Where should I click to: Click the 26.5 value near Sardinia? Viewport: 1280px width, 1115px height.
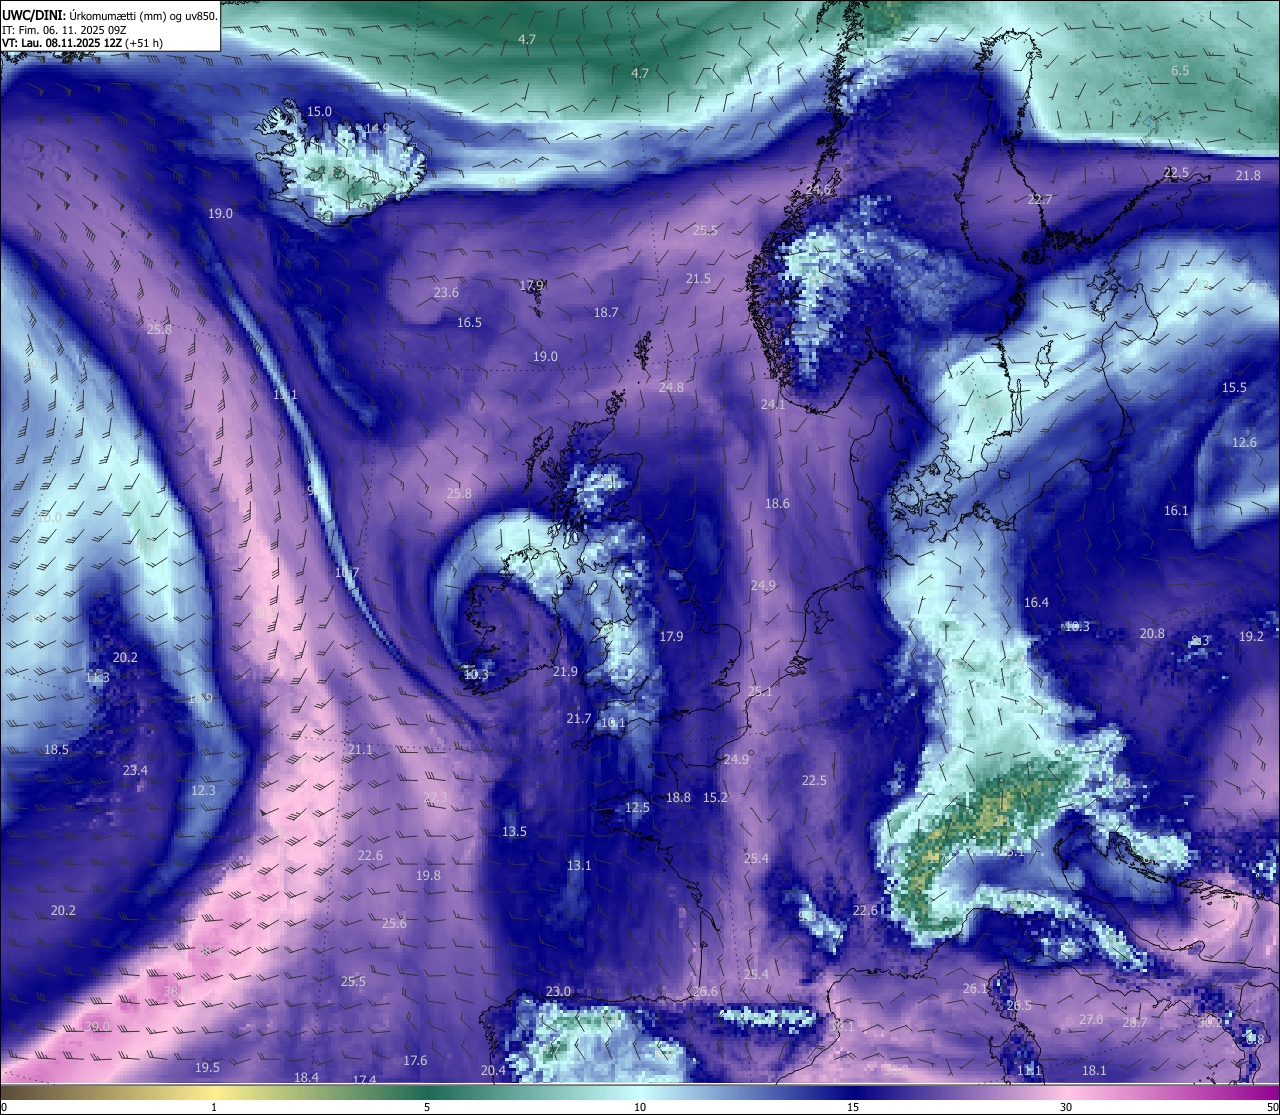1018,1006
